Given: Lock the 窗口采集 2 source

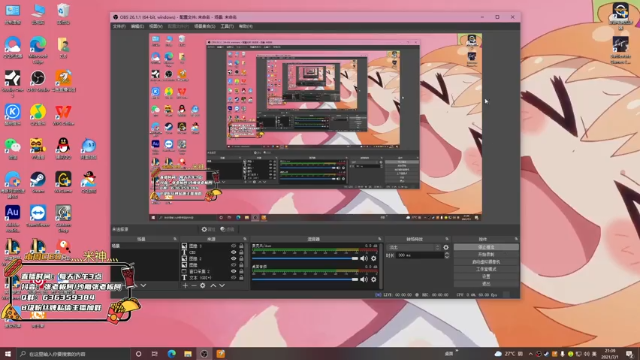Looking at the screenshot, I should [241, 271].
